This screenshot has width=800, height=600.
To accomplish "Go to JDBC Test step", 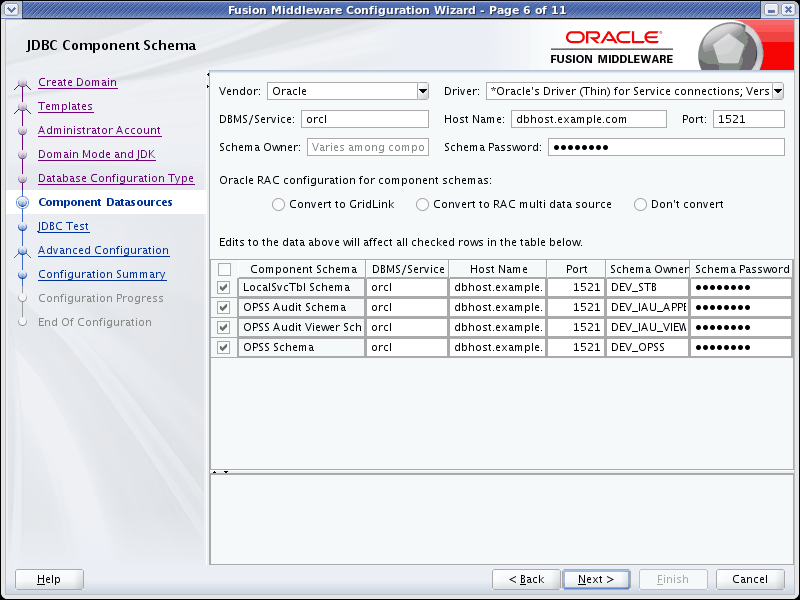I will [x=64, y=226].
